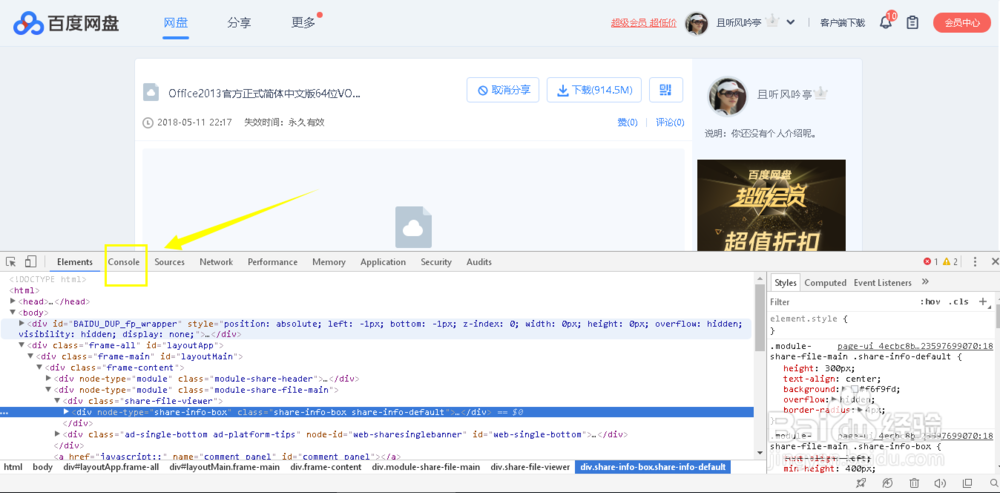This screenshot has height=493, width=1000.
Task: Click the 下载(914.5M) download button
Action: (594, 90)
